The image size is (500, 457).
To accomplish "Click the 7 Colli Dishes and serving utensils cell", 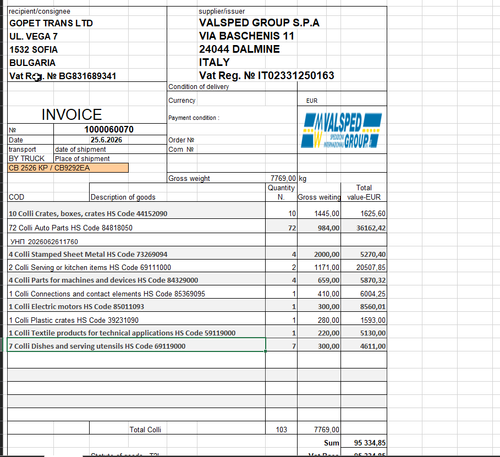I will 136,346.
